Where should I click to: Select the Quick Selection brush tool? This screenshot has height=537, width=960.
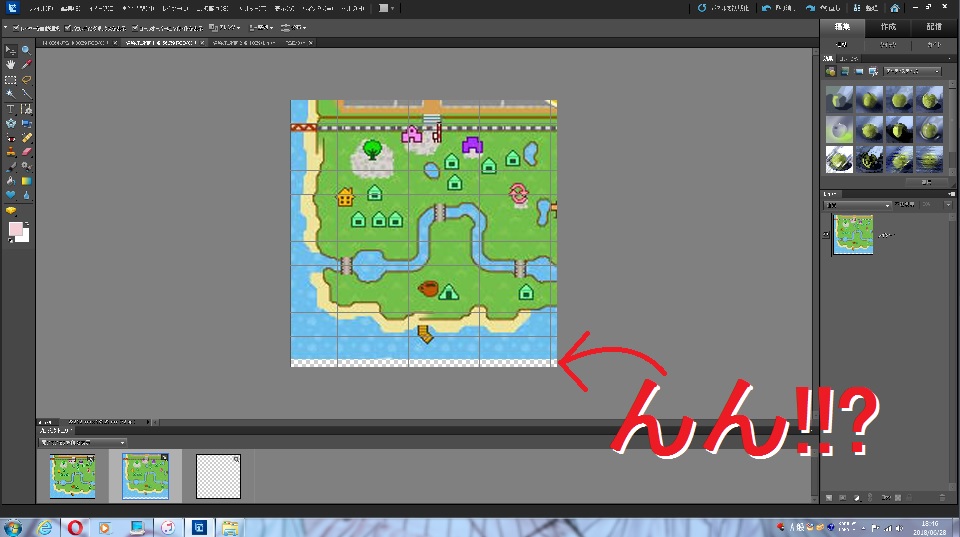point(26,94)
